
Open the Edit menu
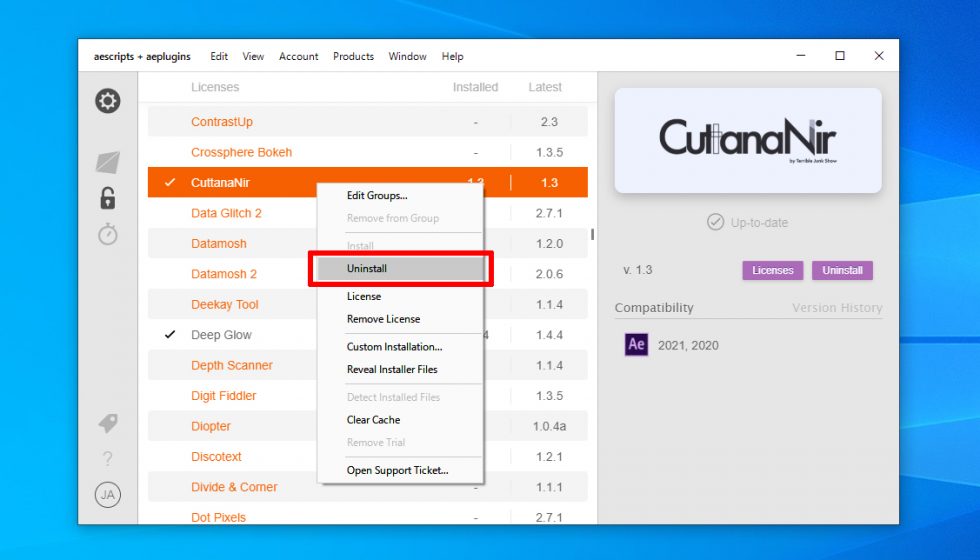(x=219, y=56)
